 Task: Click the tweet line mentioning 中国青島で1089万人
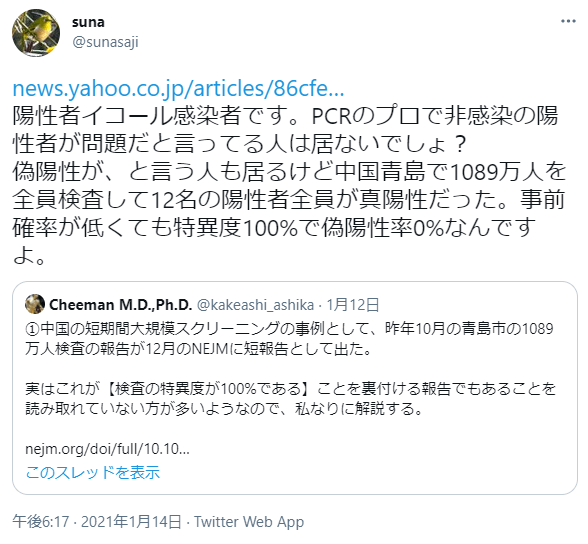[x=289, y=172]
